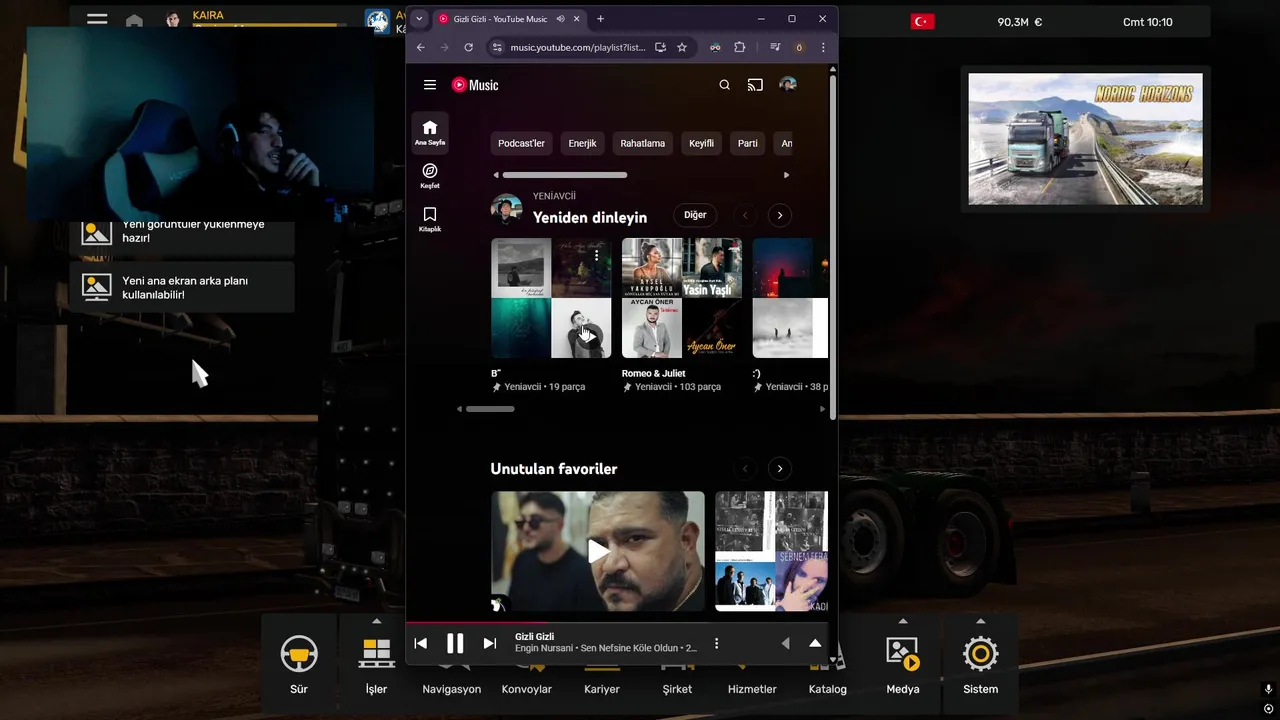
Task: Select the Podcast'ler chip
Action: (521, 143)
